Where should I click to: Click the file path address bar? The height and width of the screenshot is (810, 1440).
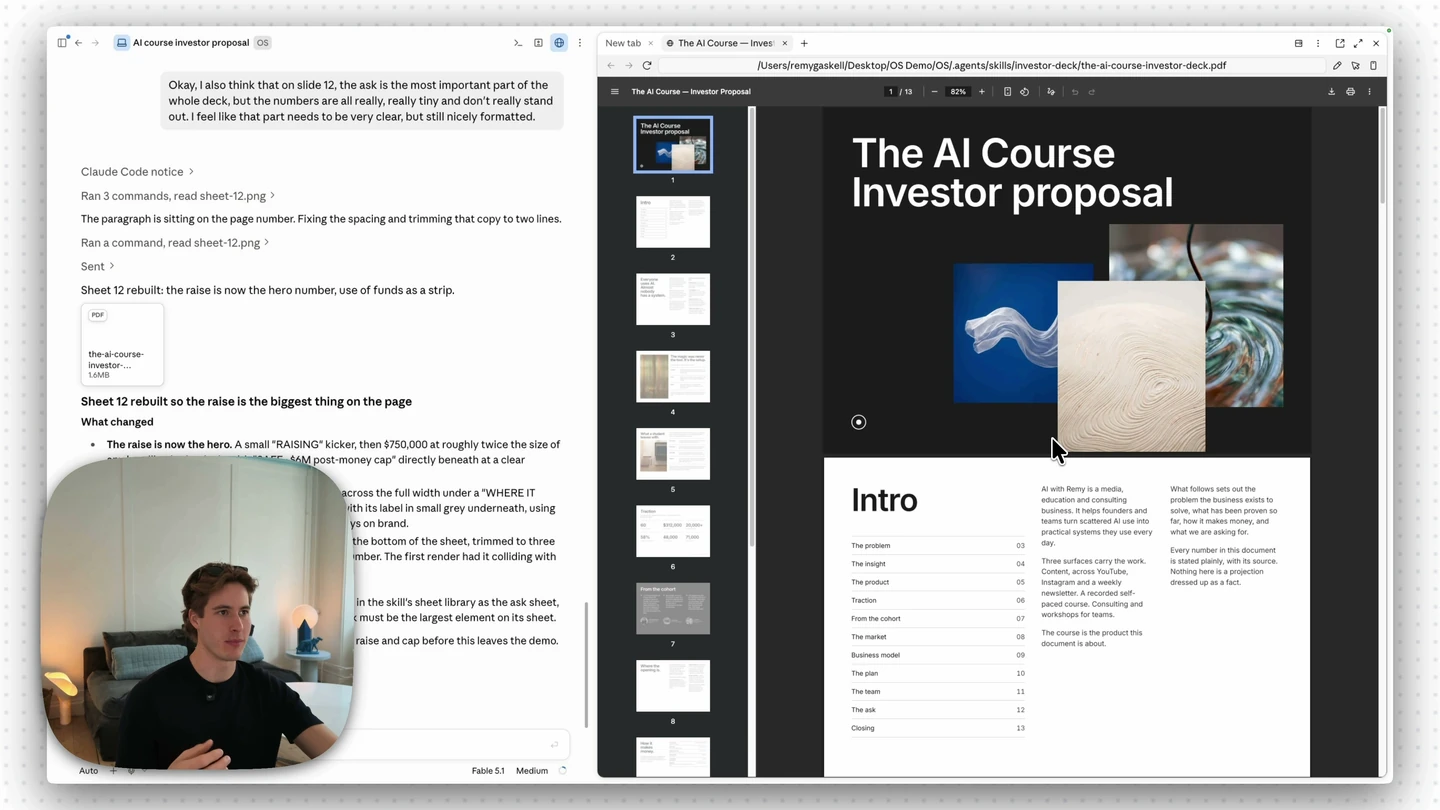[991, 66]
